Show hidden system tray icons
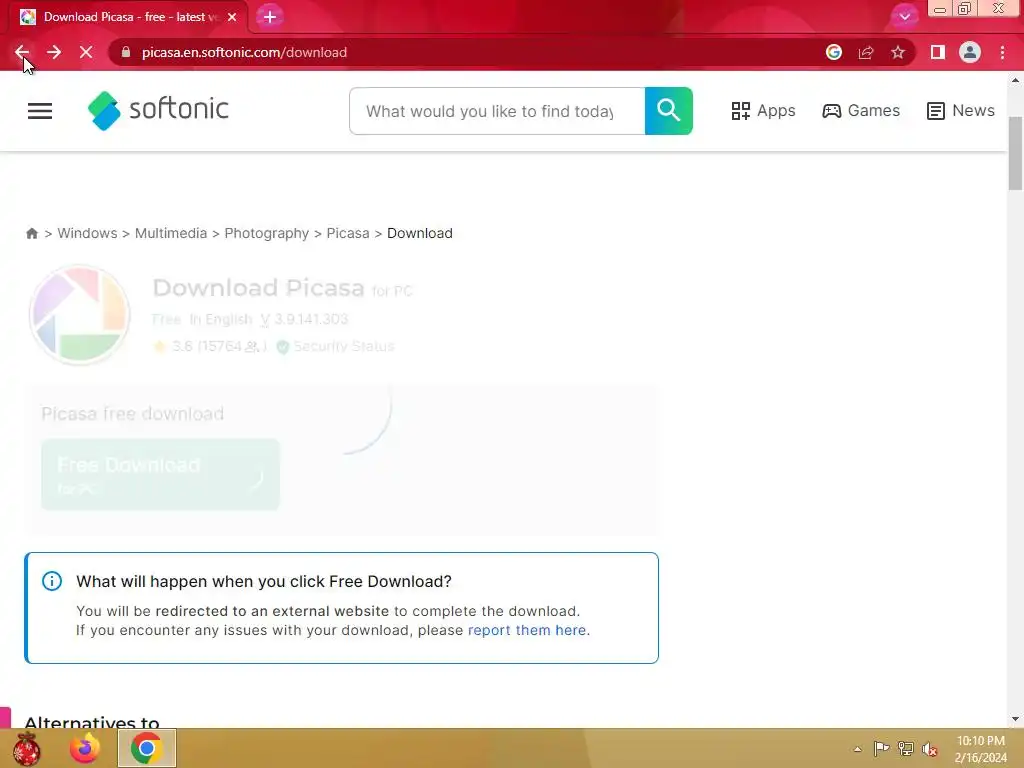Screen dimensions: 1024x768 point(857,749)
